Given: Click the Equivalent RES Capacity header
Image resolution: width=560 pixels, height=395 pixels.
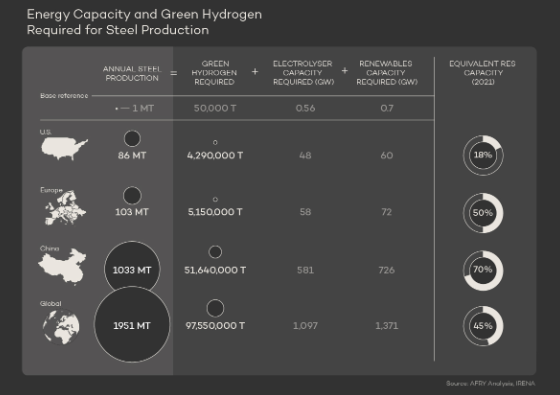Looking at the screenshot, I should (x=482, y=73).
